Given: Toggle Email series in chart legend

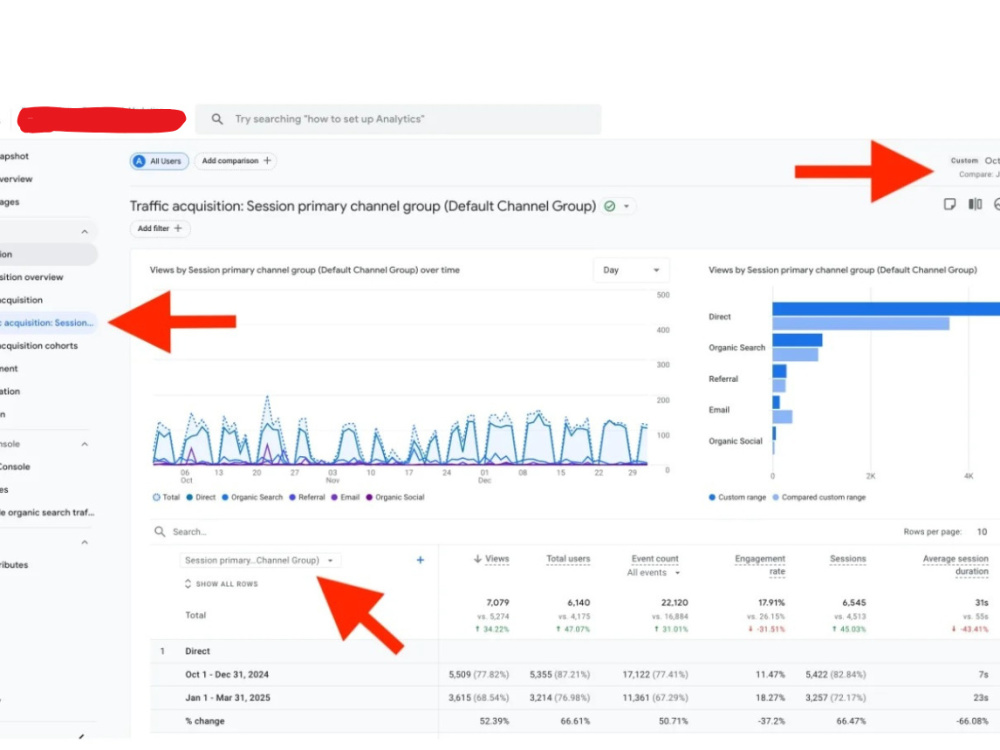Looking at the screenshot, I should 345,497.
